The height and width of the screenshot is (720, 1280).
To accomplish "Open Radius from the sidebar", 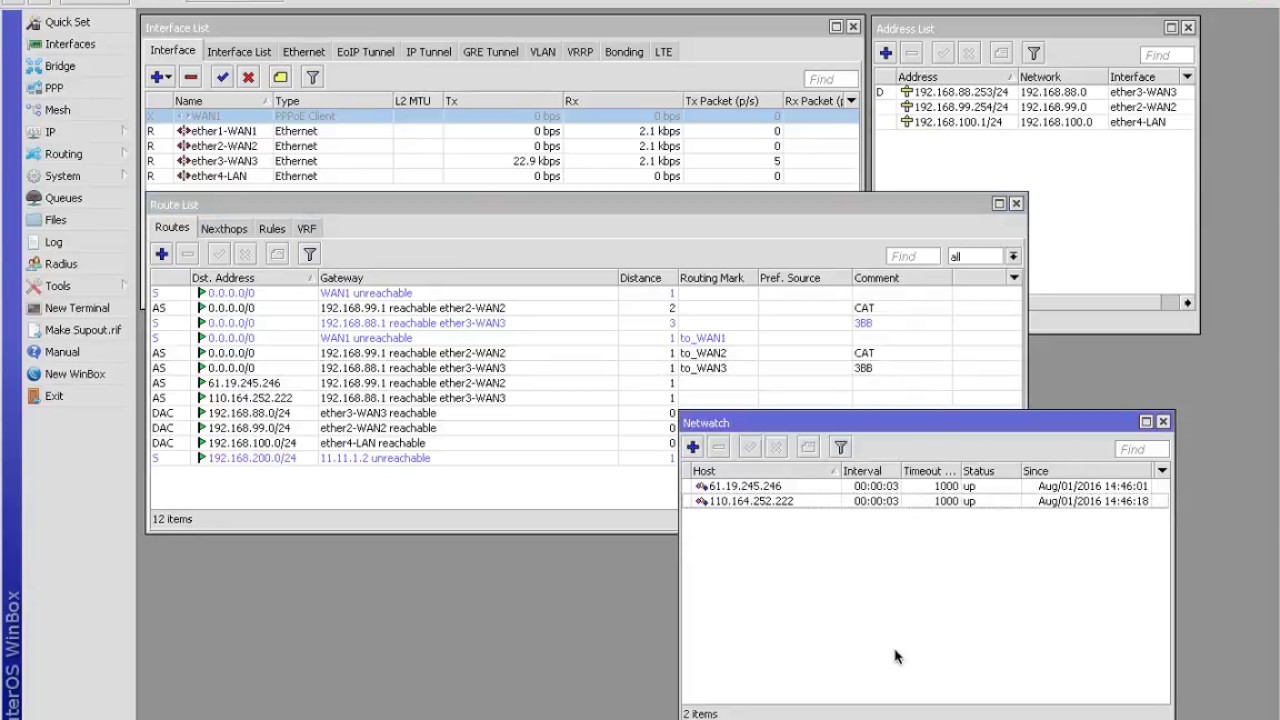I will pos(60,264).
